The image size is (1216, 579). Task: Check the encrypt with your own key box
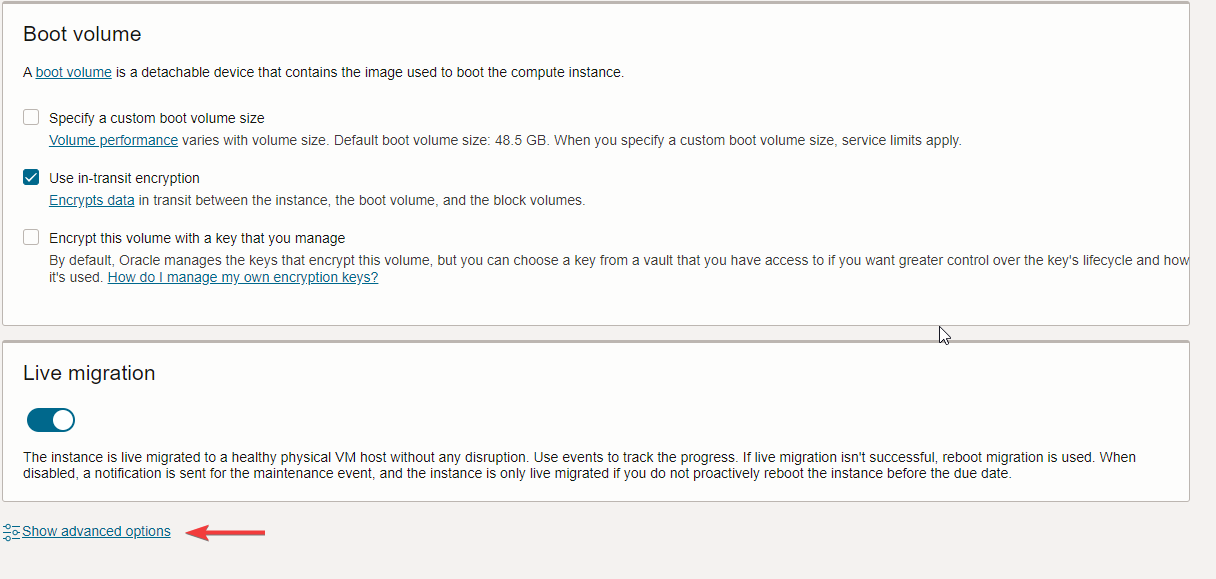[31, 238]
